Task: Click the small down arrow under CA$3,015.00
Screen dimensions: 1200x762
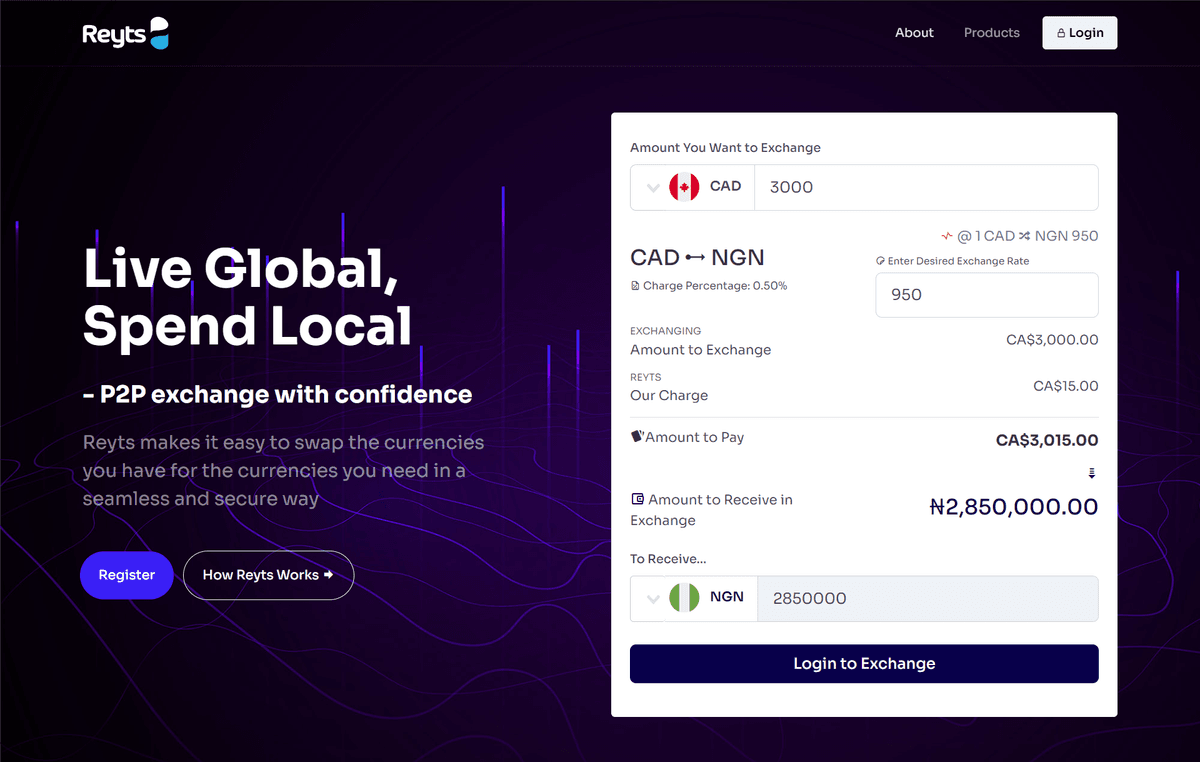Action: (1092, 473)
